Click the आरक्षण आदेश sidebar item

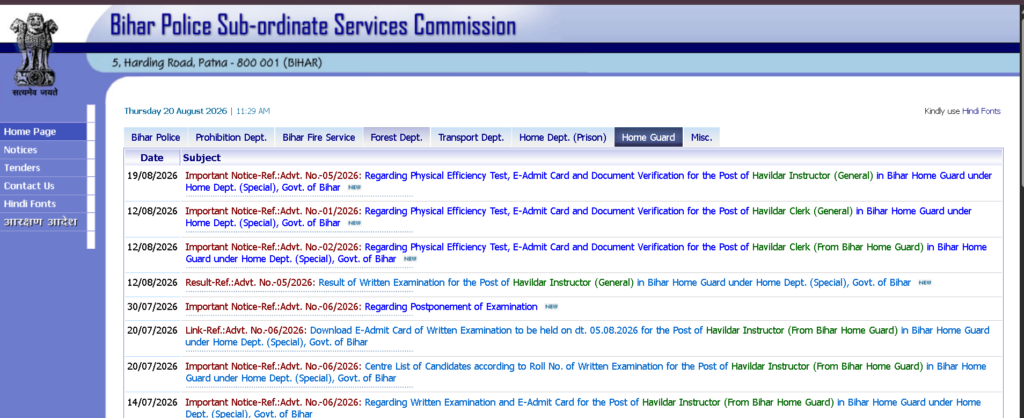coord(43,222)
